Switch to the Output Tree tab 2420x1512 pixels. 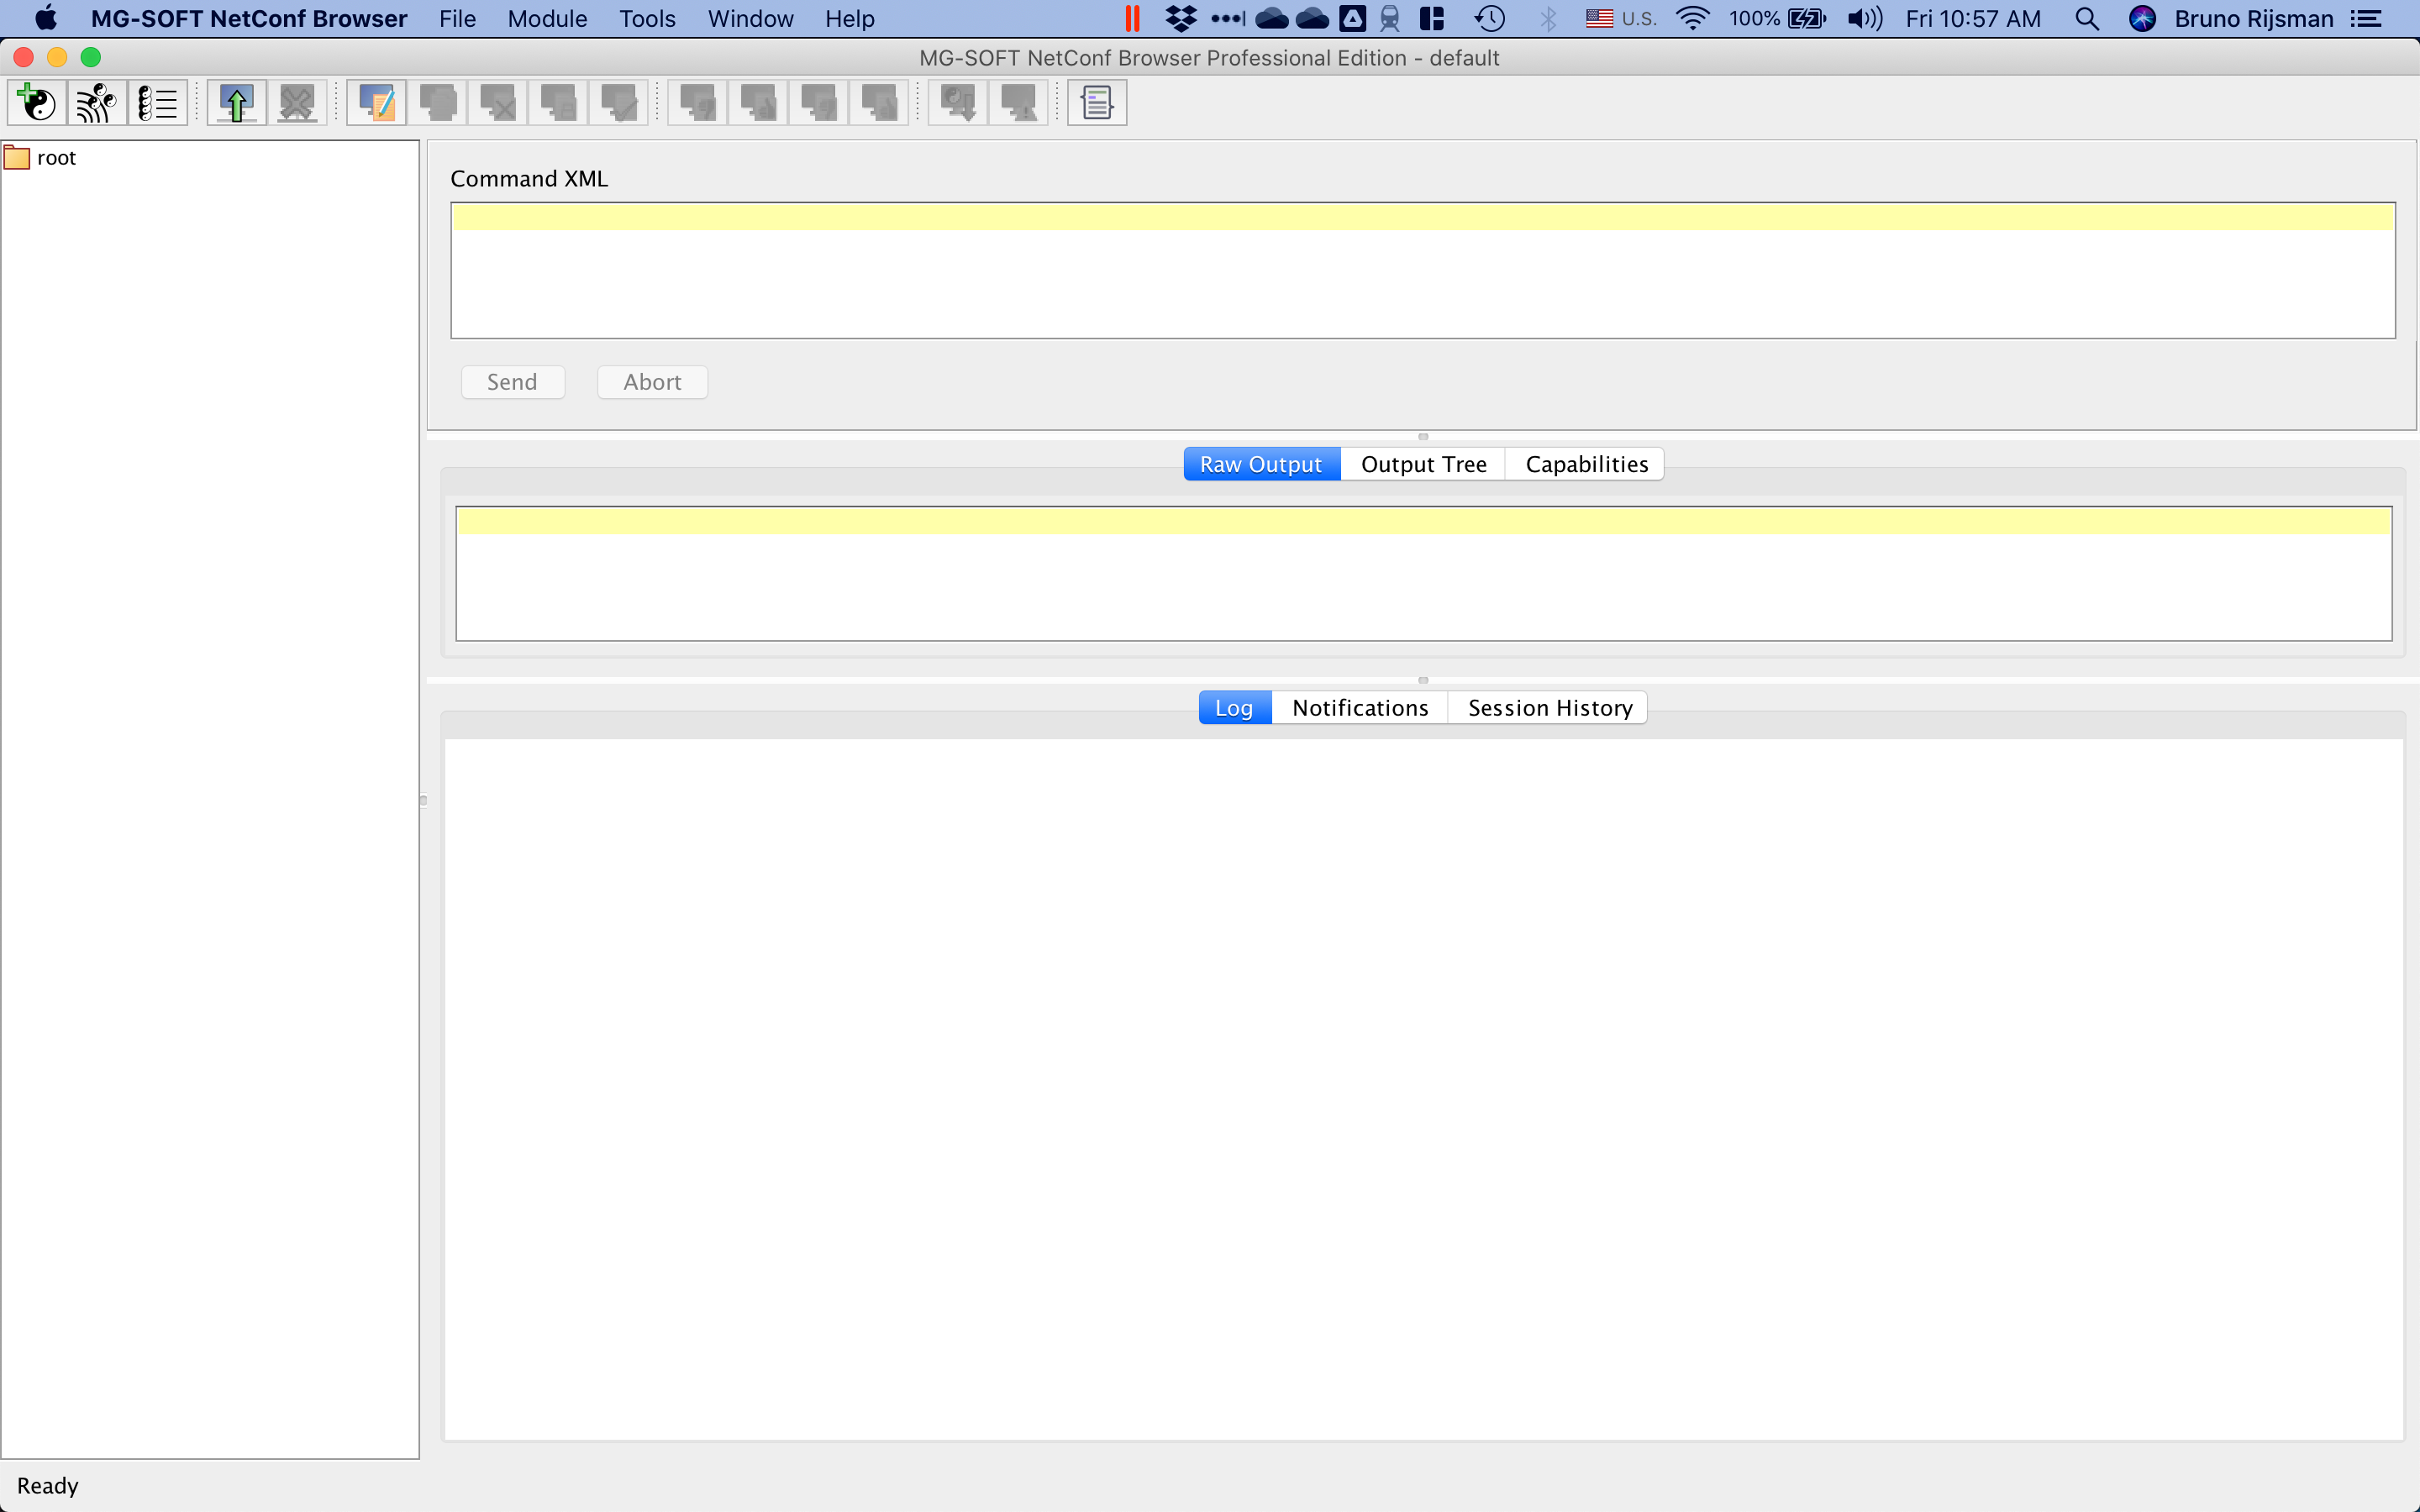tap(1422, 463)
